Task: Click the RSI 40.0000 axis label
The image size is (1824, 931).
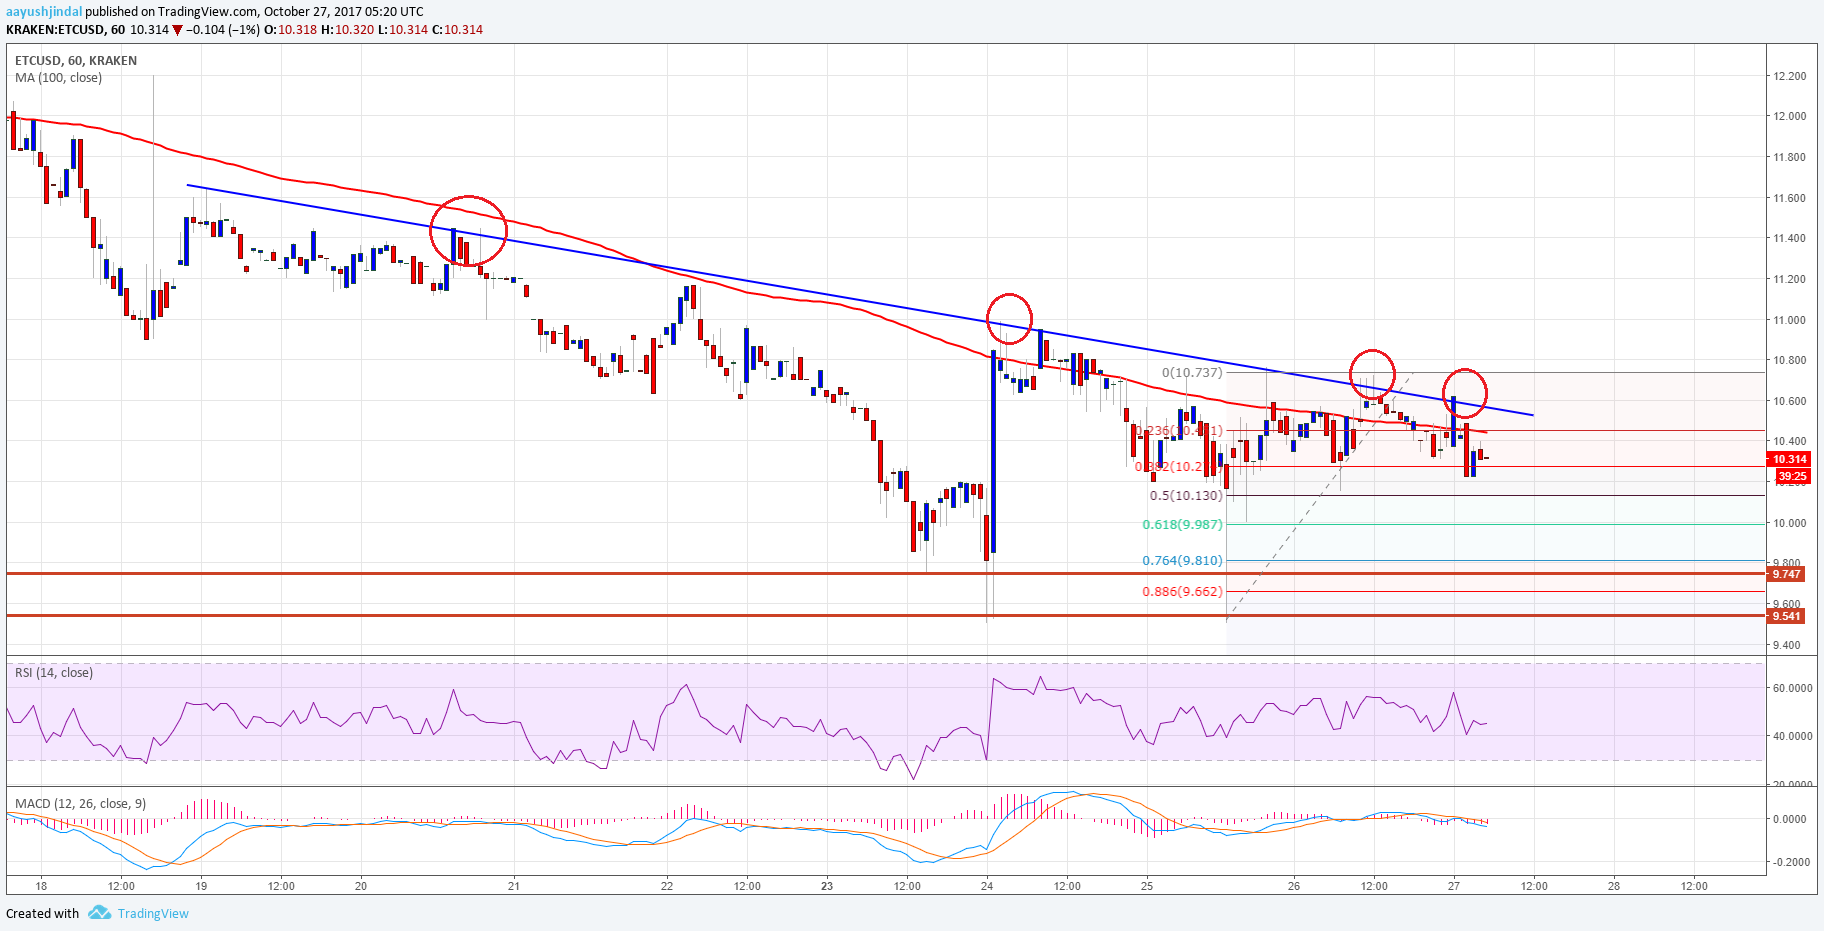Action: point(1792,736)
